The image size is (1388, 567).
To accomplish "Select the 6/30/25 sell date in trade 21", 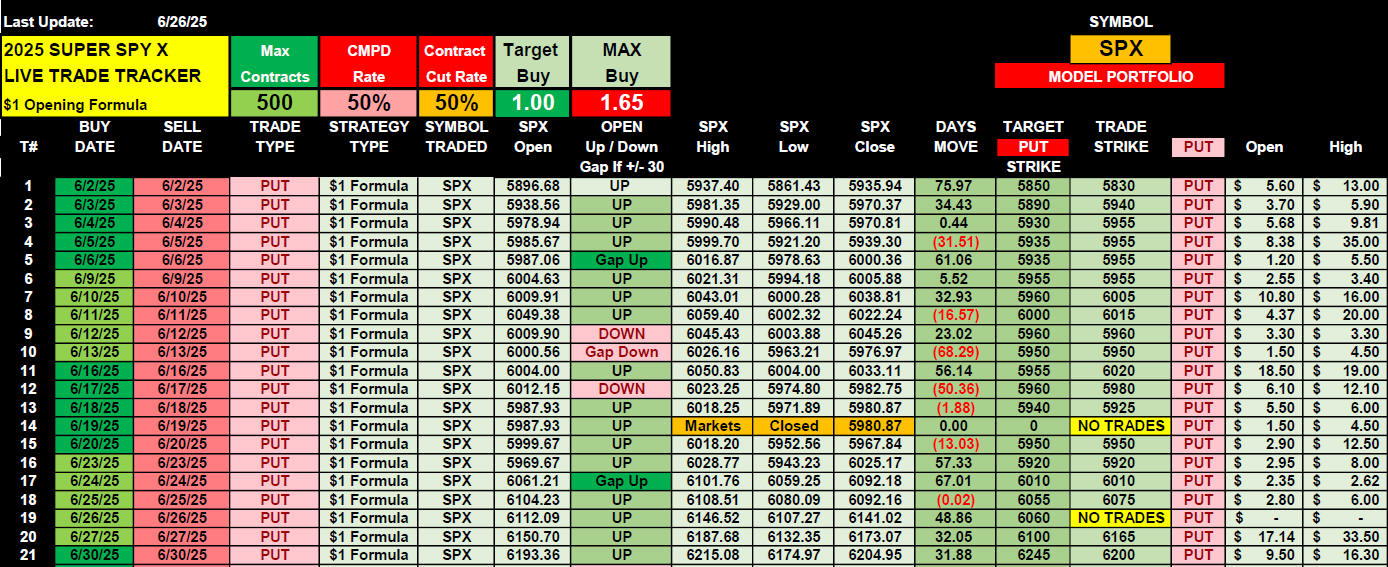I will click(182, 555).
